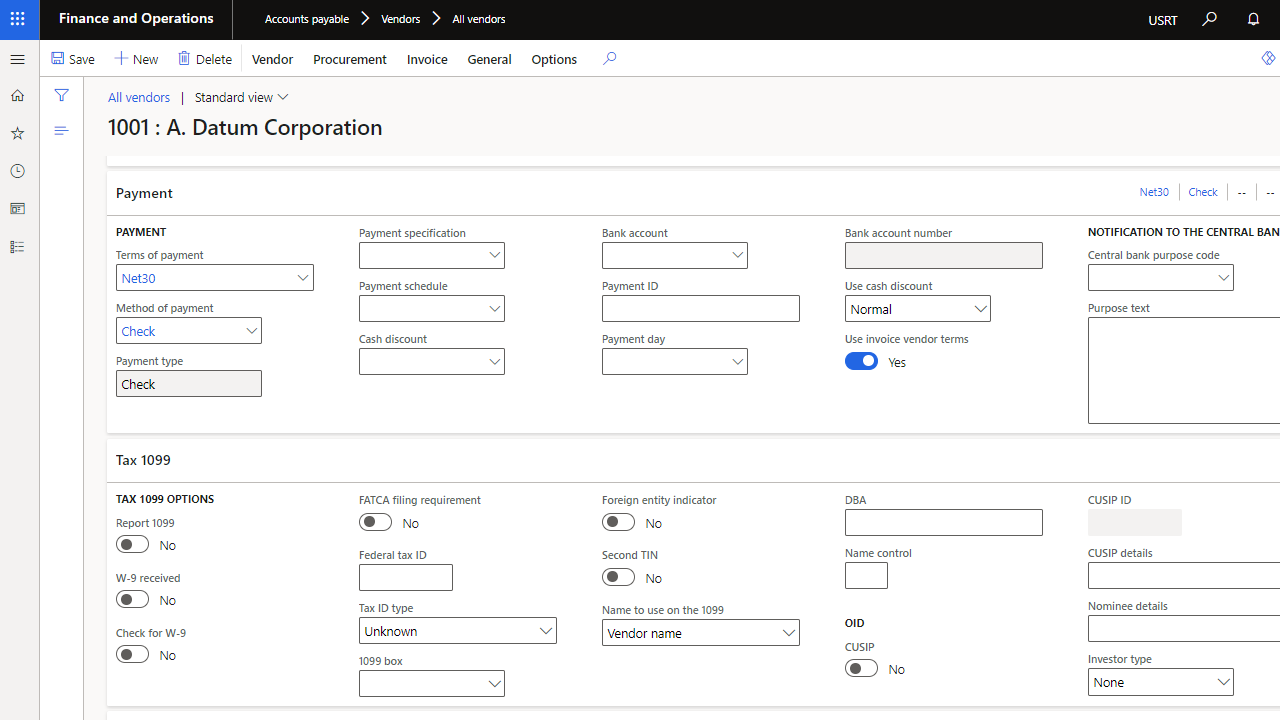Open Workspaces icon in left sidebar

click(x=17, y=209)
